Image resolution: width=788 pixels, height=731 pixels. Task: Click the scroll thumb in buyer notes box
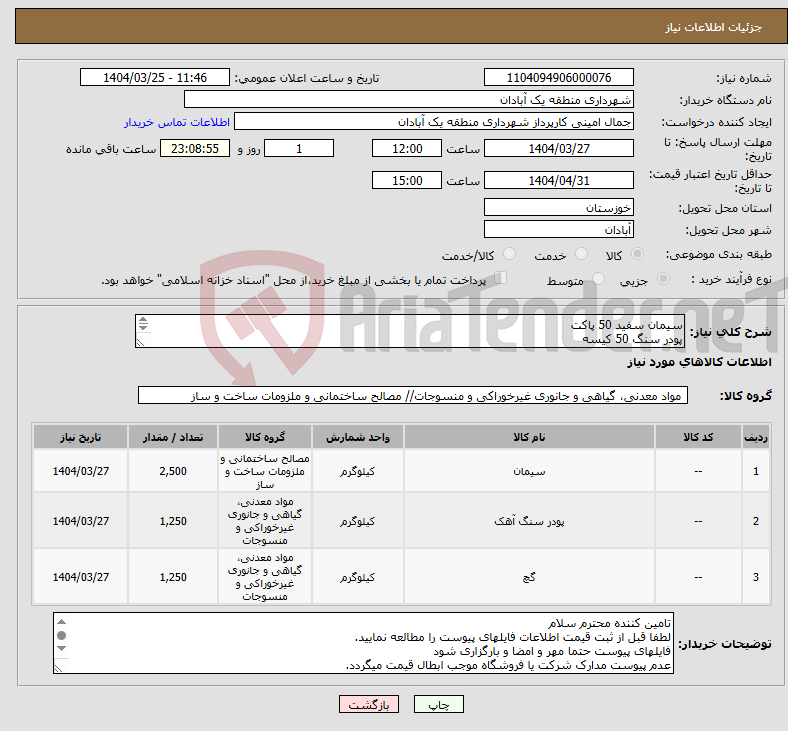click(x=61, y=636)
